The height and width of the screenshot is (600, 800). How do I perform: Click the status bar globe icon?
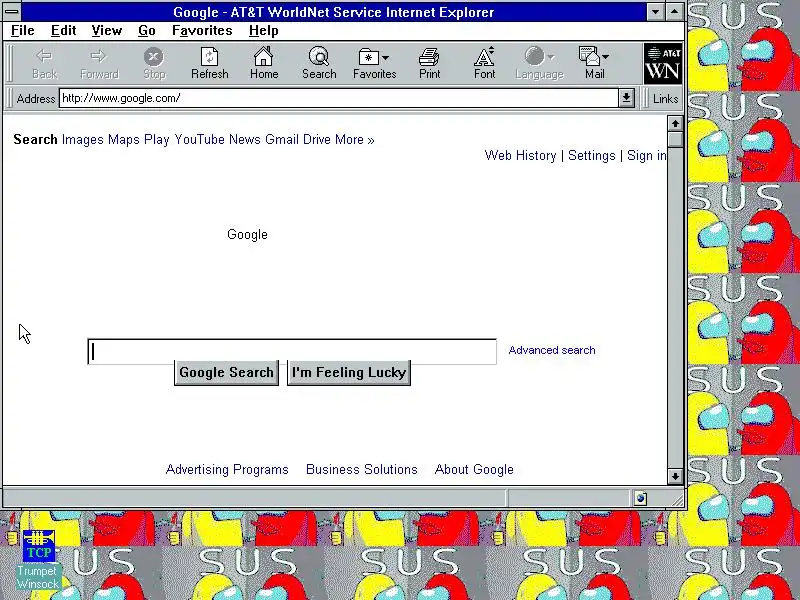pyautogui.click(x=640, y=498)
